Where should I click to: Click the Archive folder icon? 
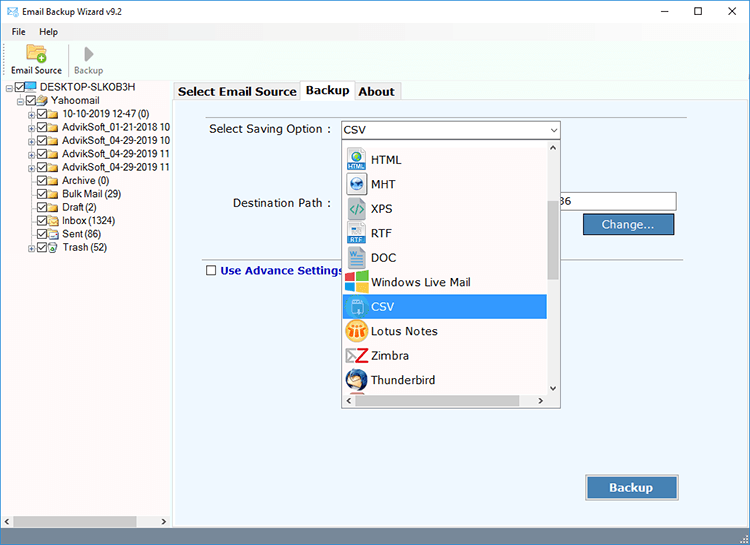pos(53,180)
